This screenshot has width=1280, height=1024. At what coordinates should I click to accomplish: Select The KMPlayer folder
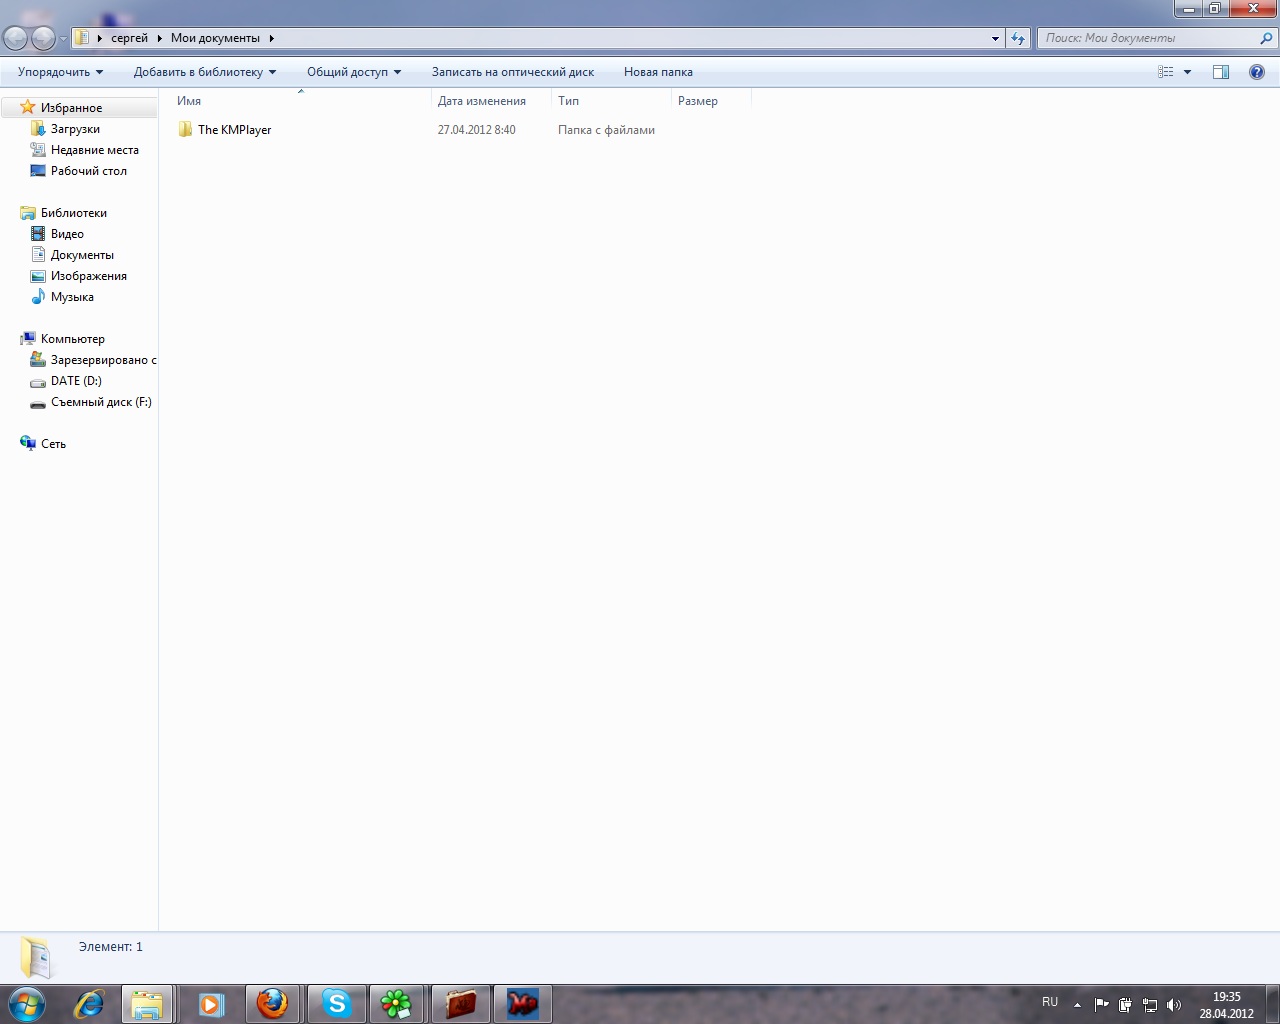click(x=234, y=130)
